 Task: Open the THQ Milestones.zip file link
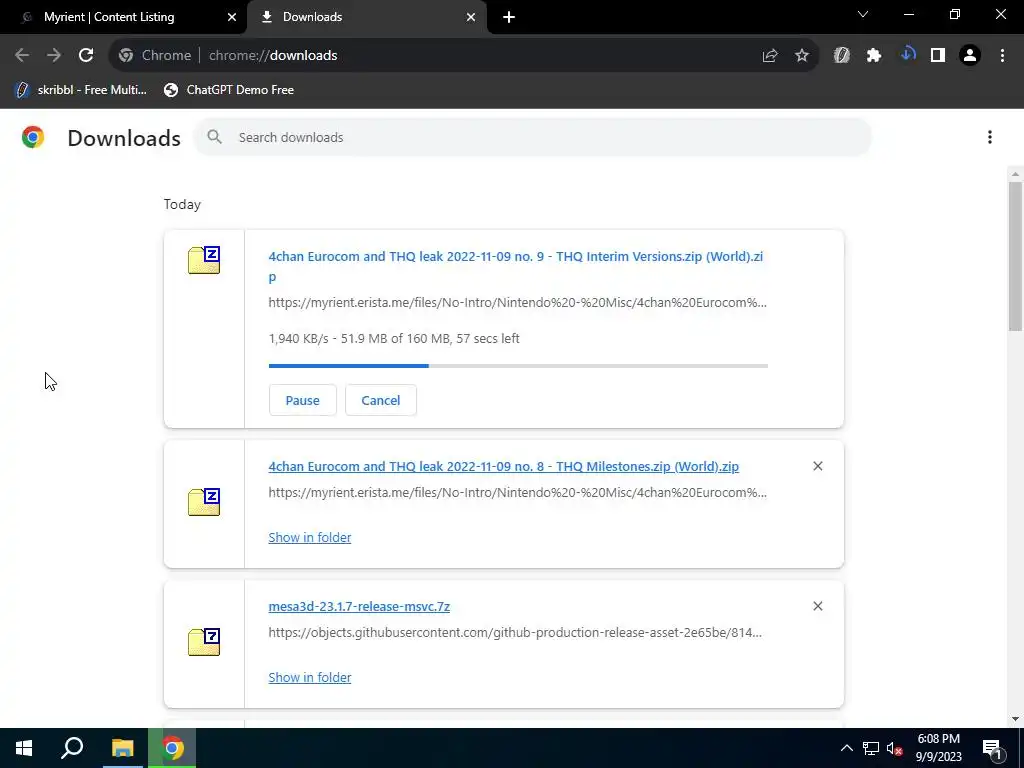point(504,466)
